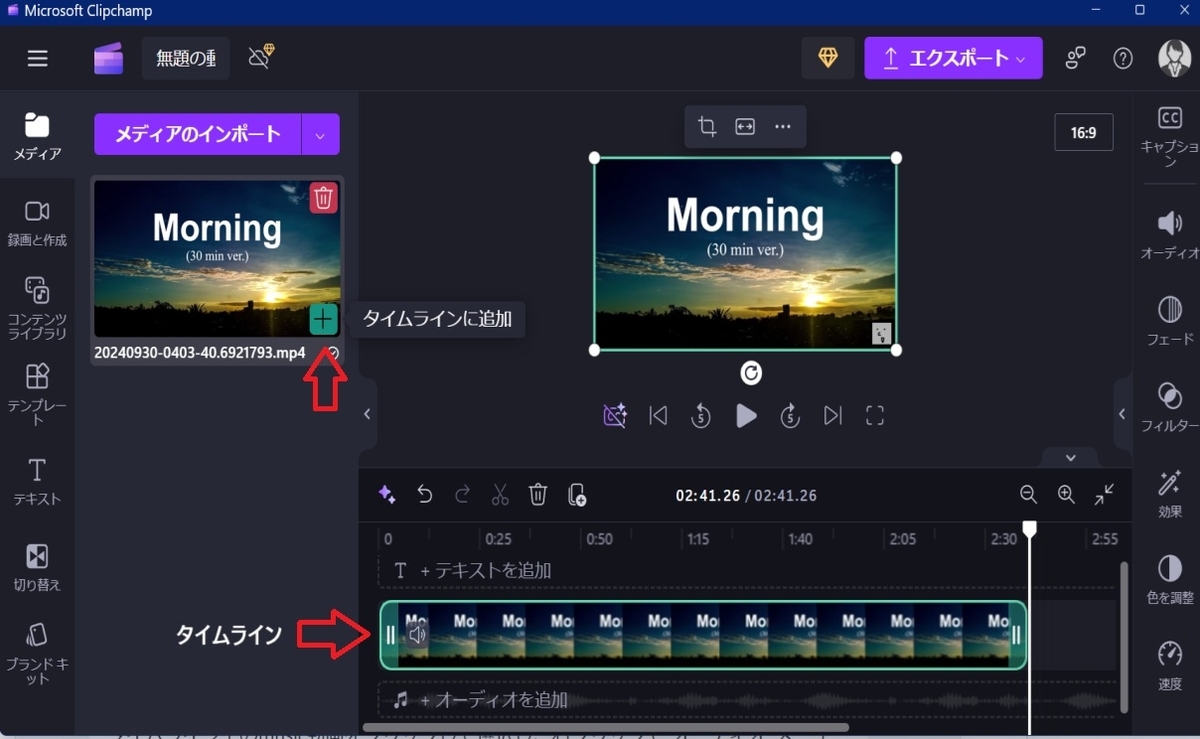Open the ブランドキット sidebar tab
The width and height of the screenshot is (1200, 739).
37,653
